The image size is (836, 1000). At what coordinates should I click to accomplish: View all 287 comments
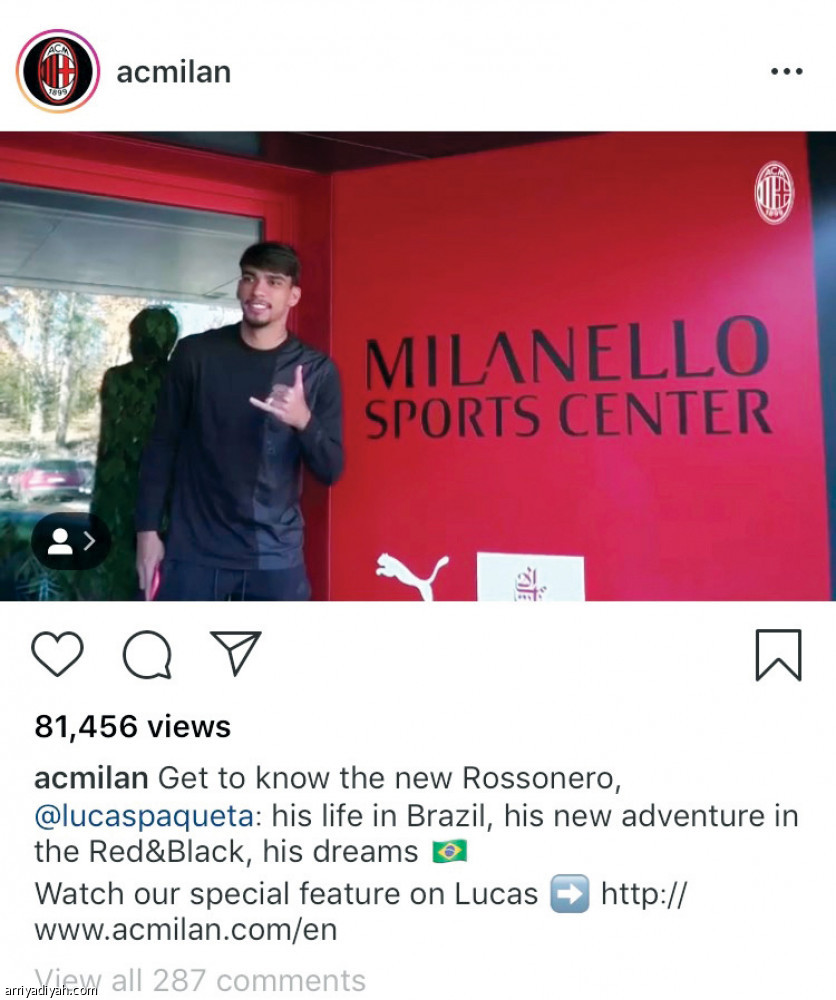coord(200,980)
